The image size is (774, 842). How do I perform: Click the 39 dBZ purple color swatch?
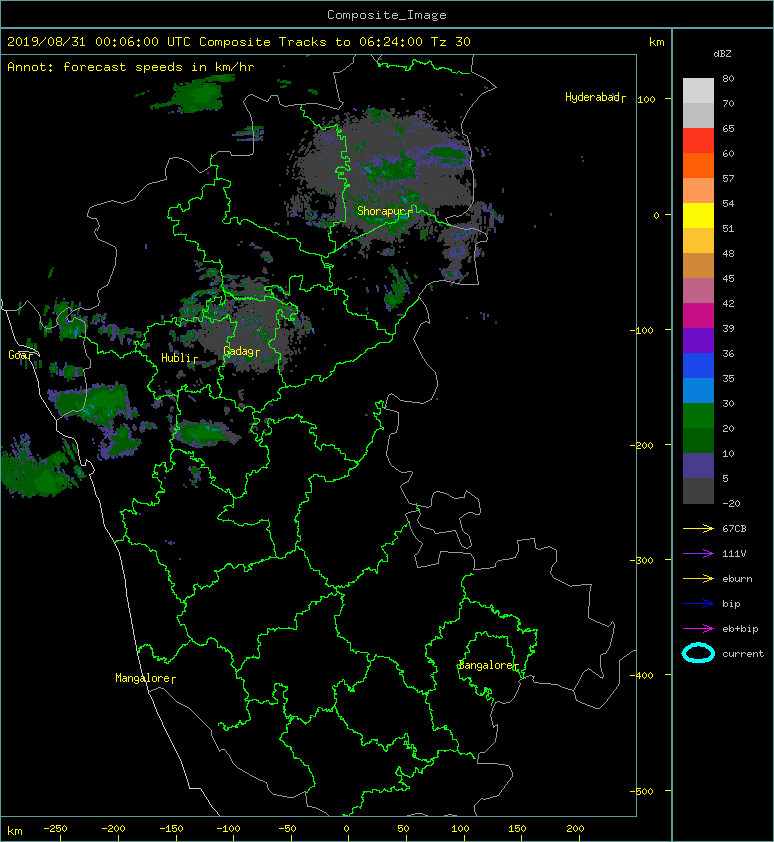pyautogui.click(x=698, y=340)
